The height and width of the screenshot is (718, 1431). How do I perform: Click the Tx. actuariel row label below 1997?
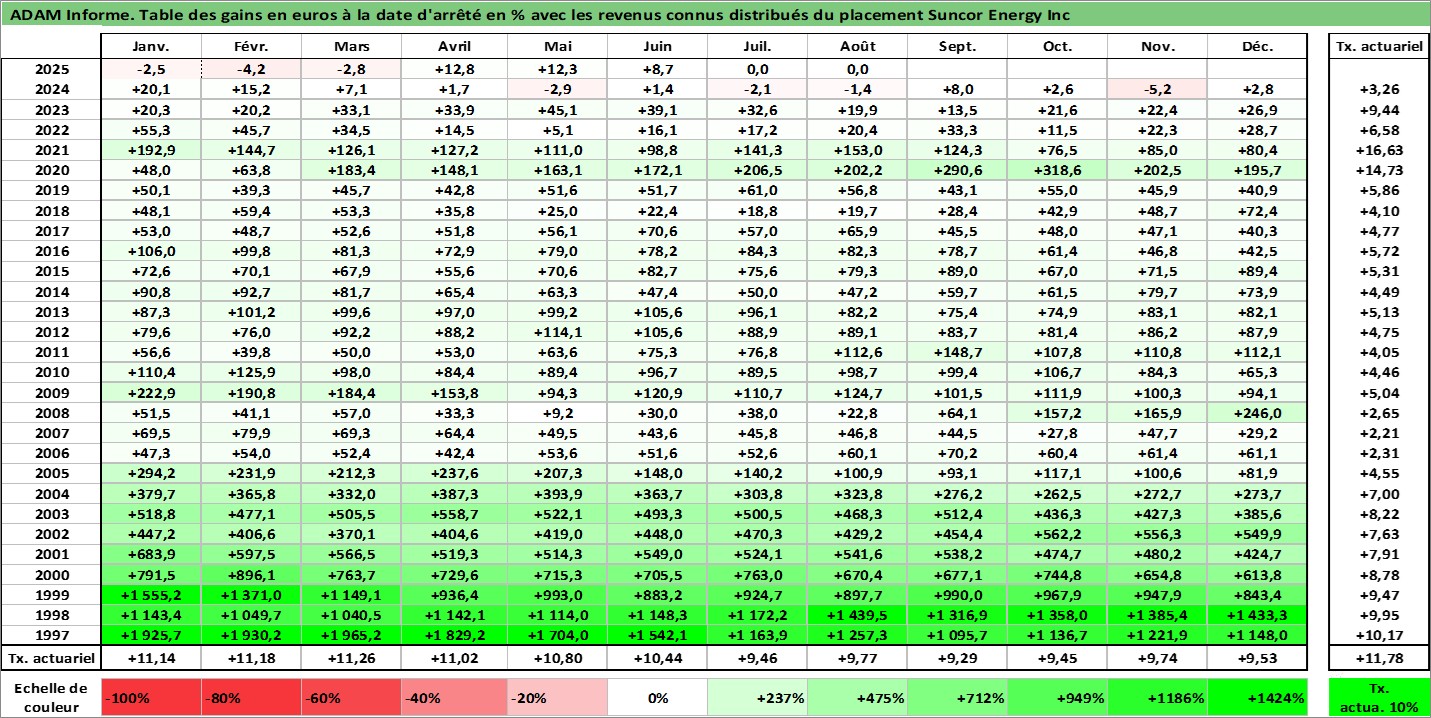(51, 658)
